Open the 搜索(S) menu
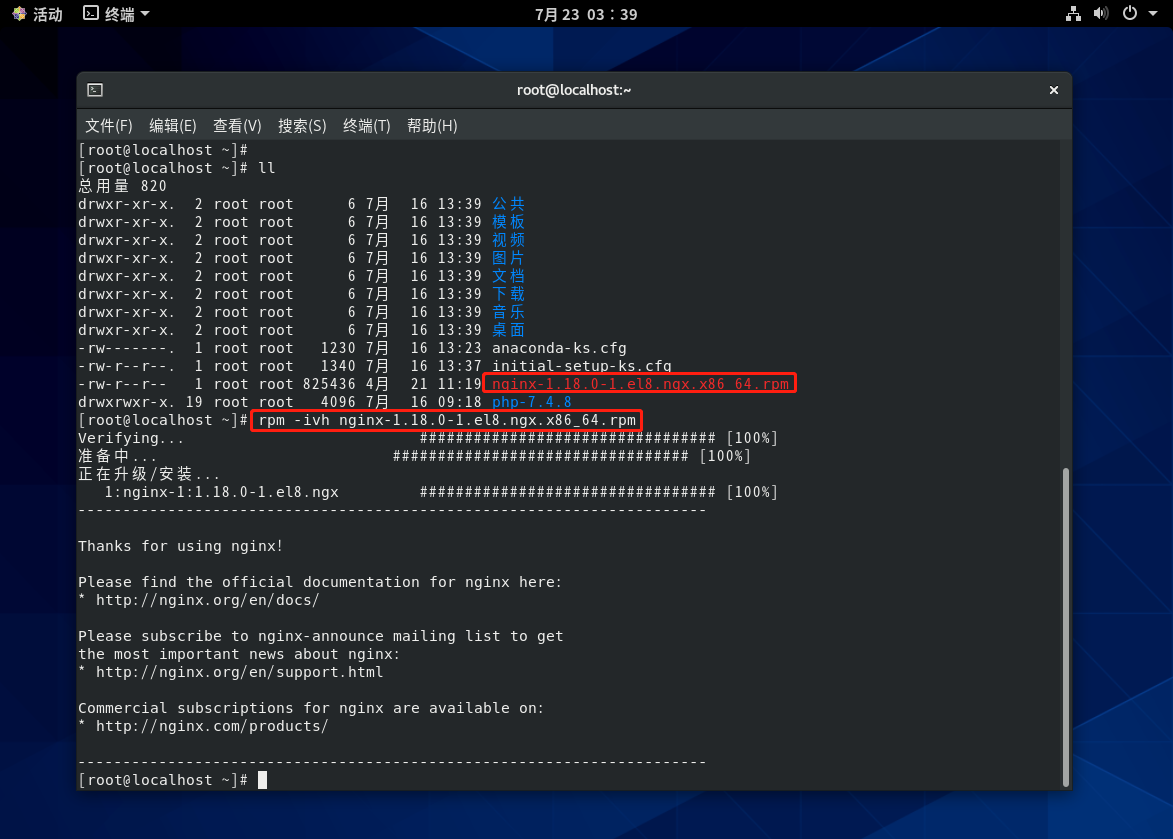Screen dimensions: 1173x839 coord(302,125)
